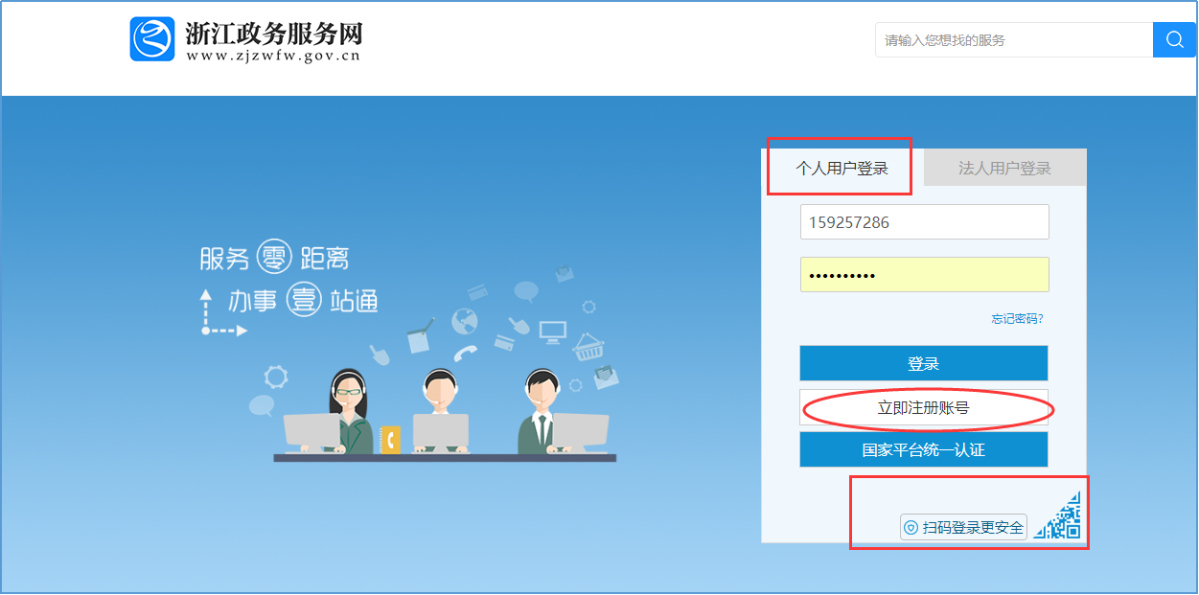Screen dimensions: 1199x595
Task: Click the magnifier search button
Action: click(x=1174, y=40)
